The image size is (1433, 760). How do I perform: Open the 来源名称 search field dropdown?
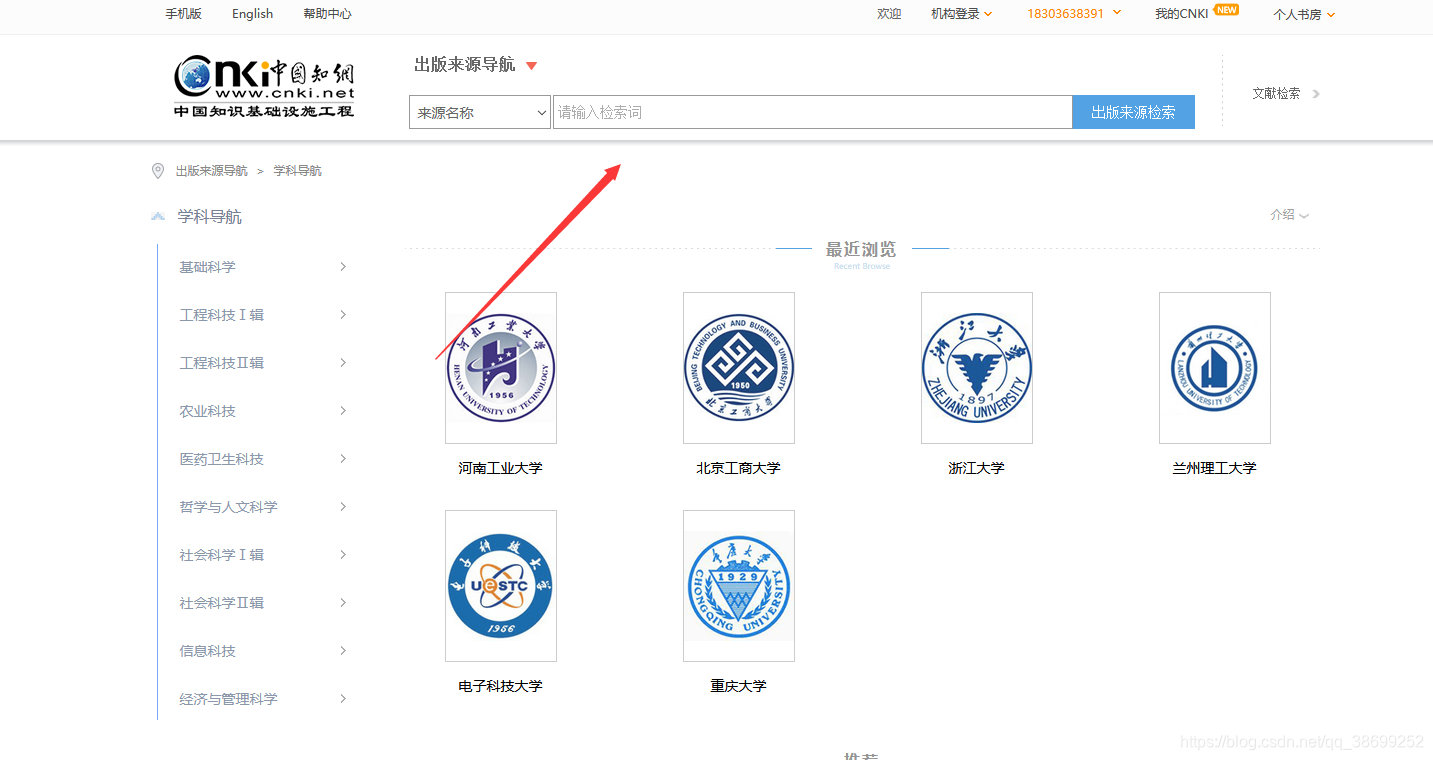tap(480, 113)
